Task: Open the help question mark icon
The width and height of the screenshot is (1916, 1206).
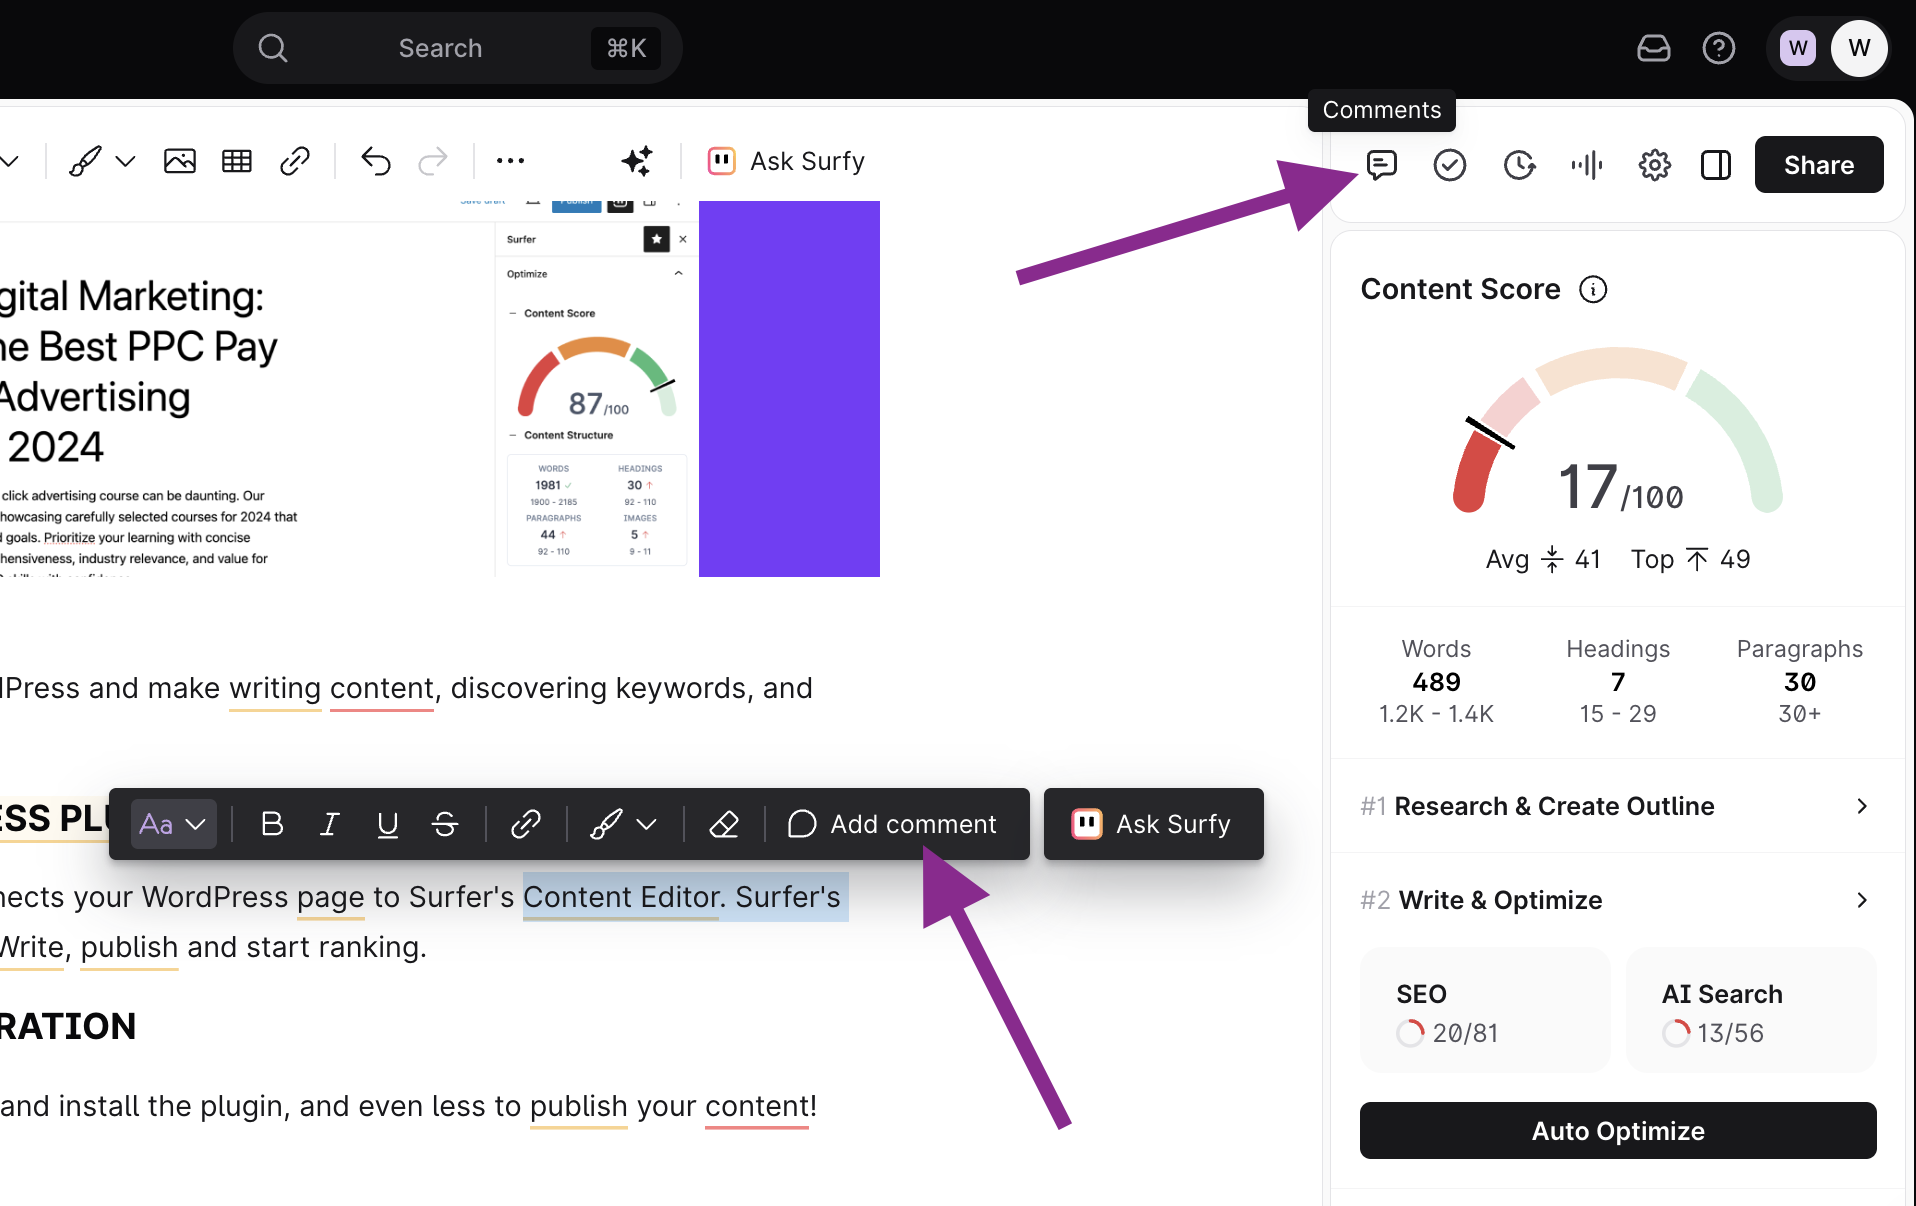Action: coord(1719,48)
